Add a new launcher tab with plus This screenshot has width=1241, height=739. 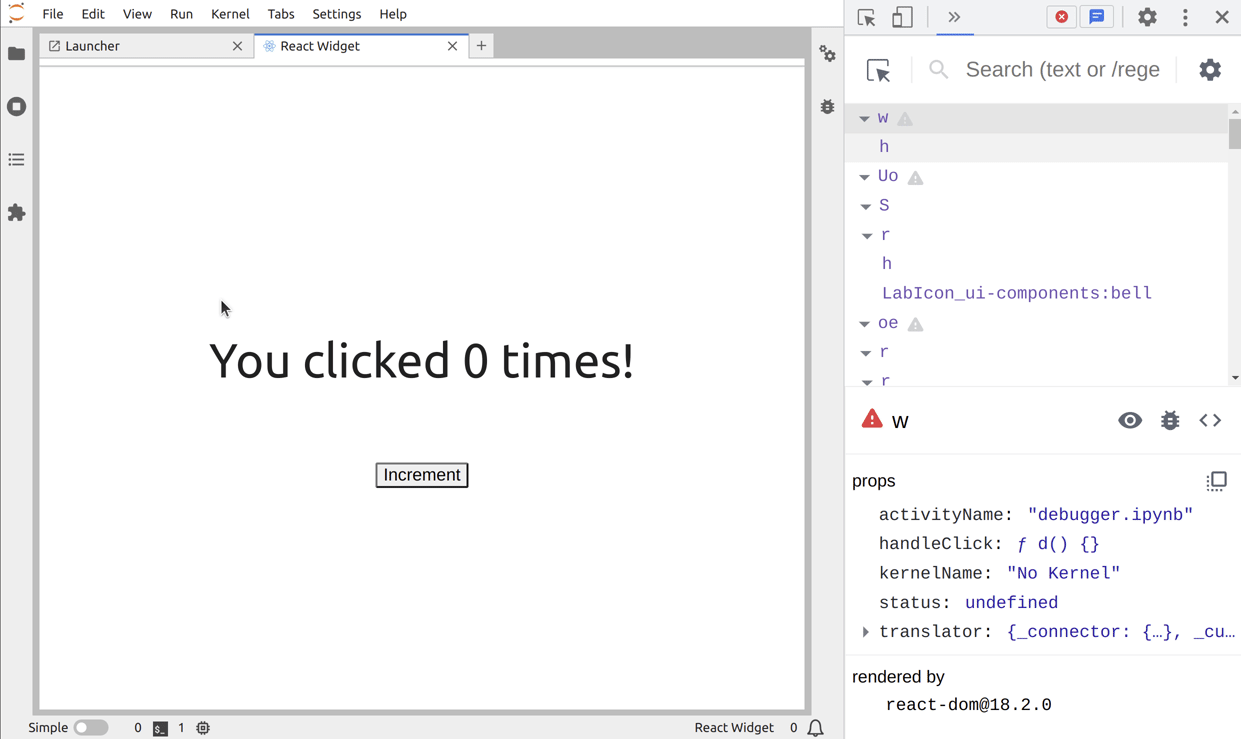pos(481,46)
